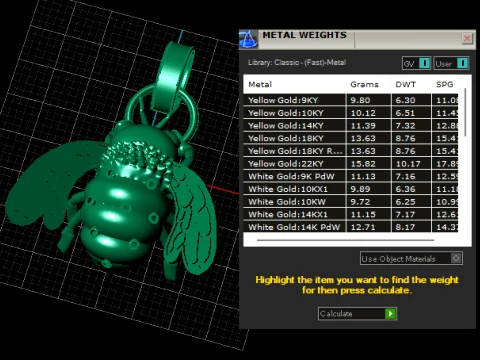The width and height of the screenshot is (480, 360).
Task: Select the bee pendant bail loop
Action: [x=173, y=78]
